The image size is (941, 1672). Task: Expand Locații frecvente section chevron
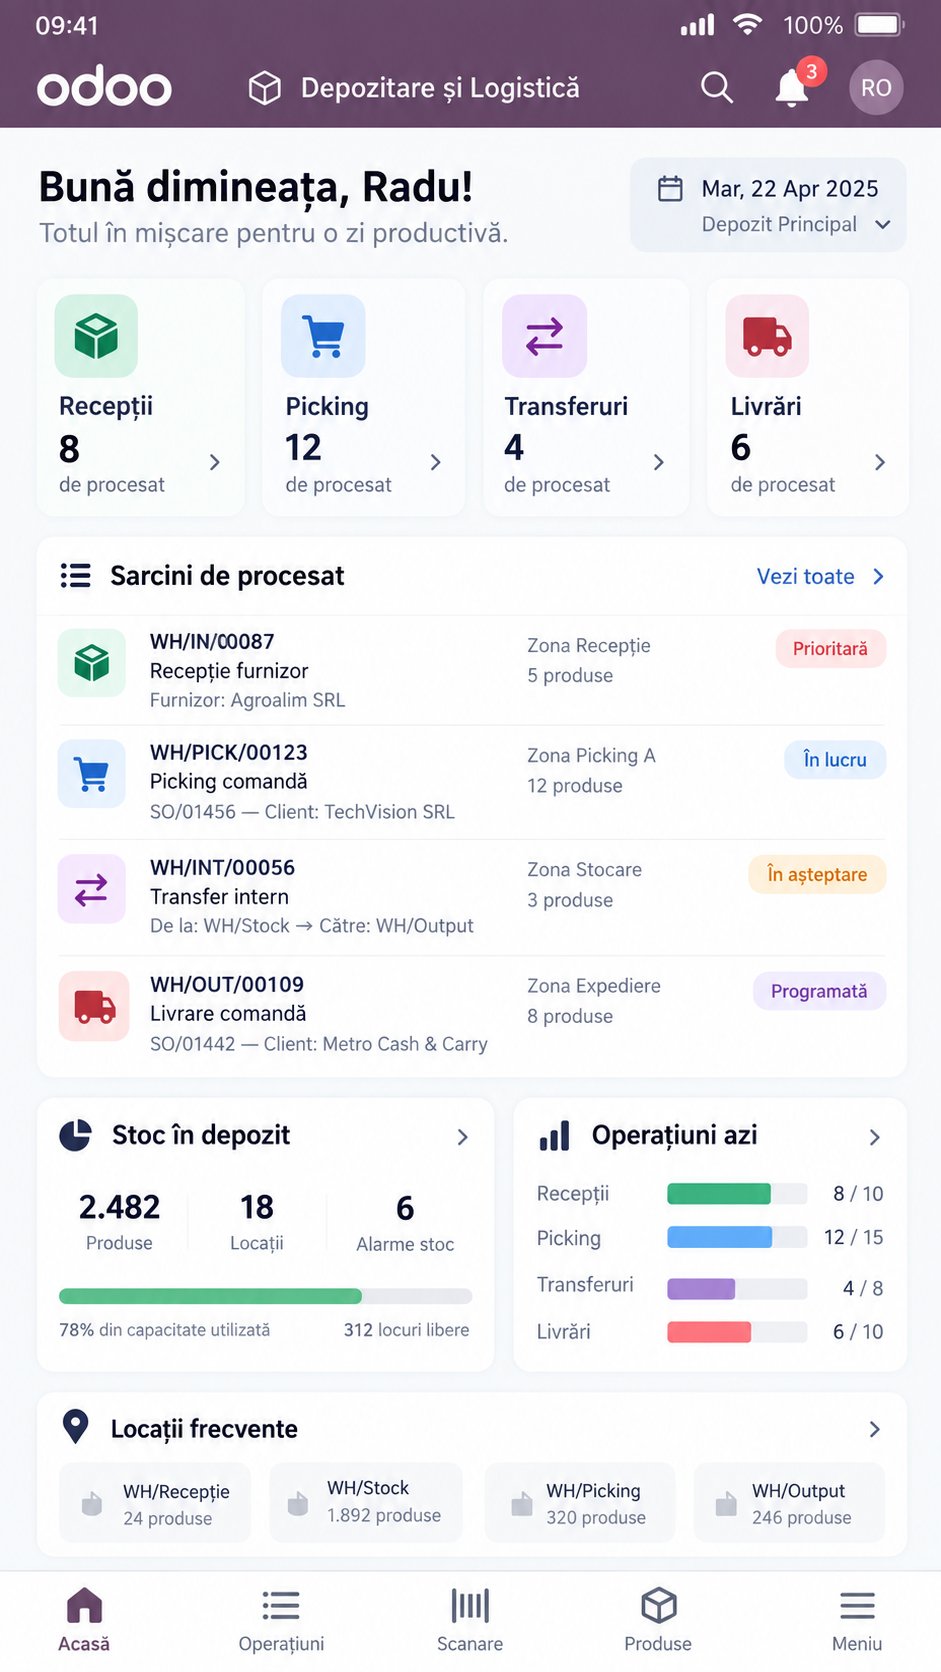point(874,1429)
